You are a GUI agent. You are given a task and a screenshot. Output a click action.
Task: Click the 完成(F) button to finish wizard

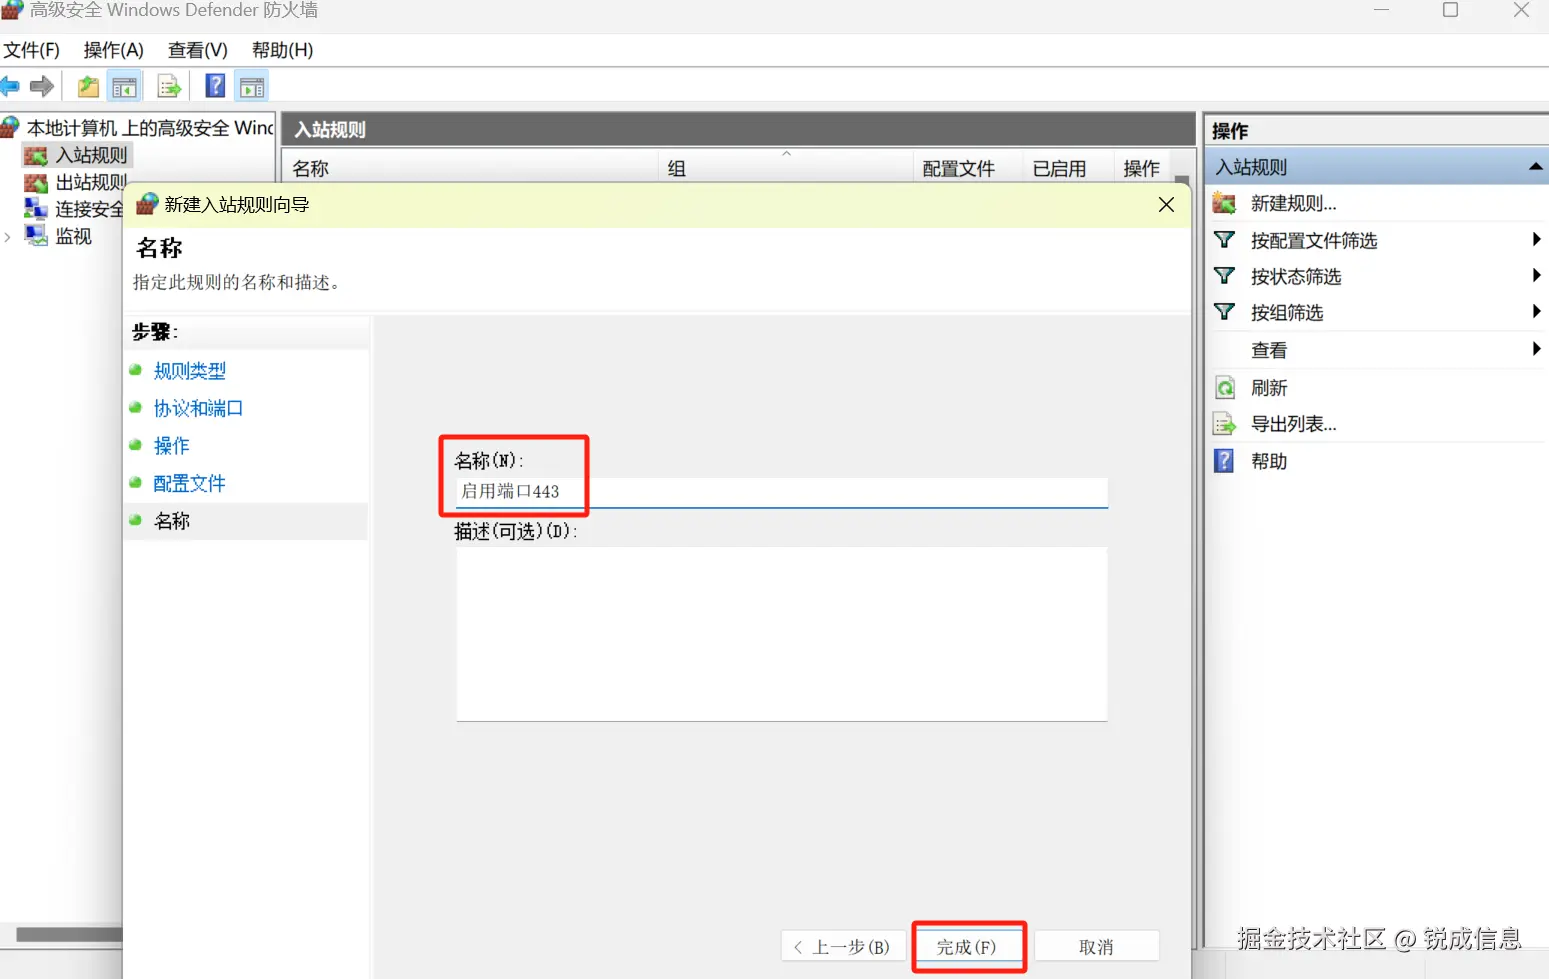pyautogui.click(x=968, y=945)
